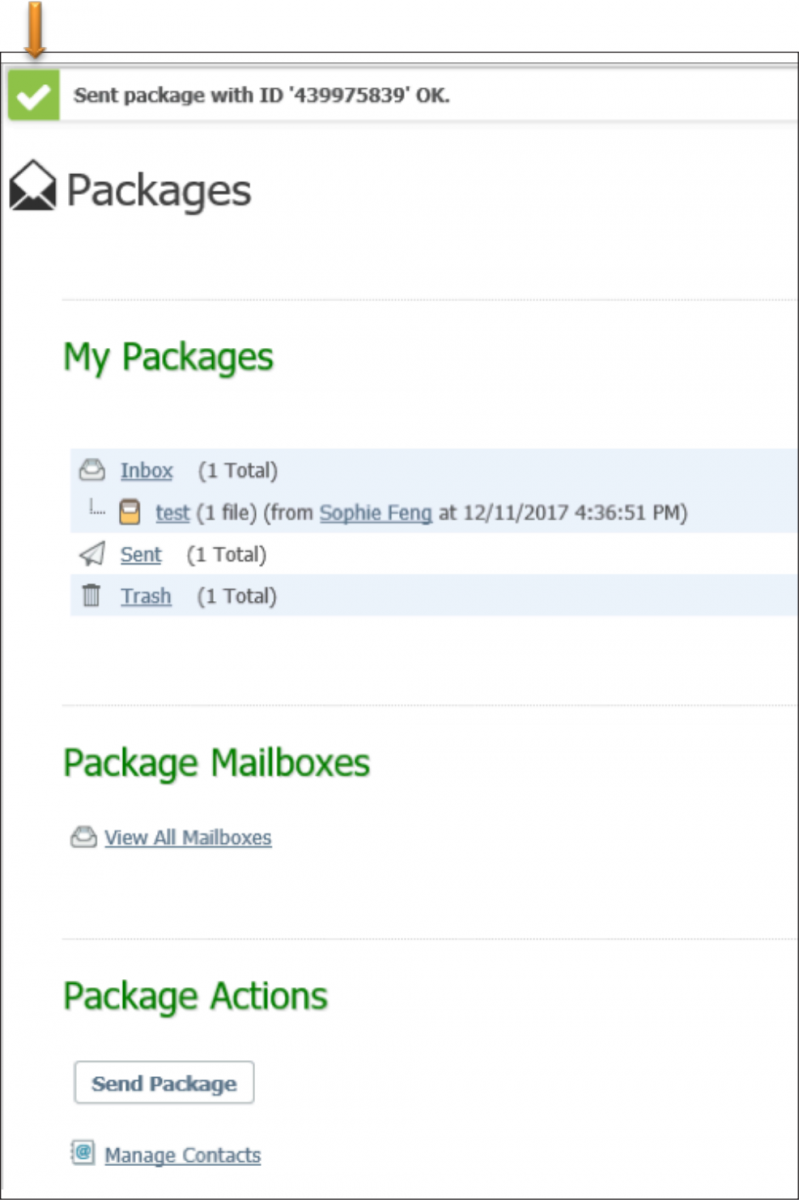Click the yellow test package icon

[x=129, y=513]
